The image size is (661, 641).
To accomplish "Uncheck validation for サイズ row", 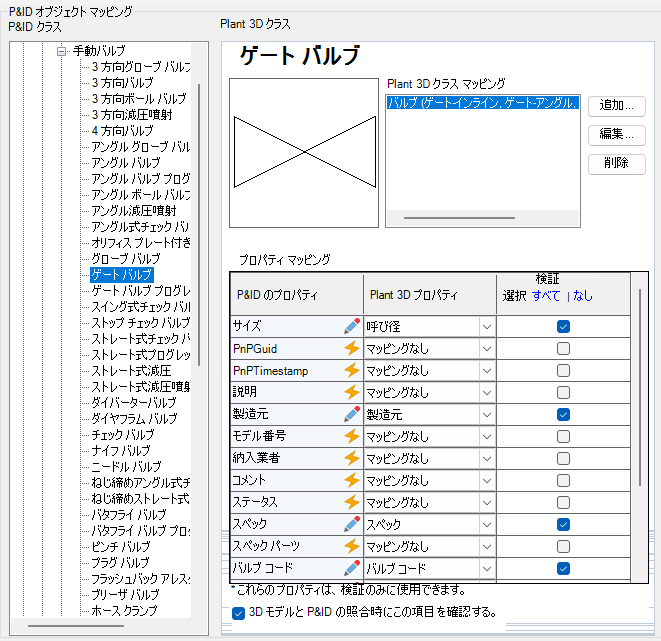I will (x=563, y=327).
